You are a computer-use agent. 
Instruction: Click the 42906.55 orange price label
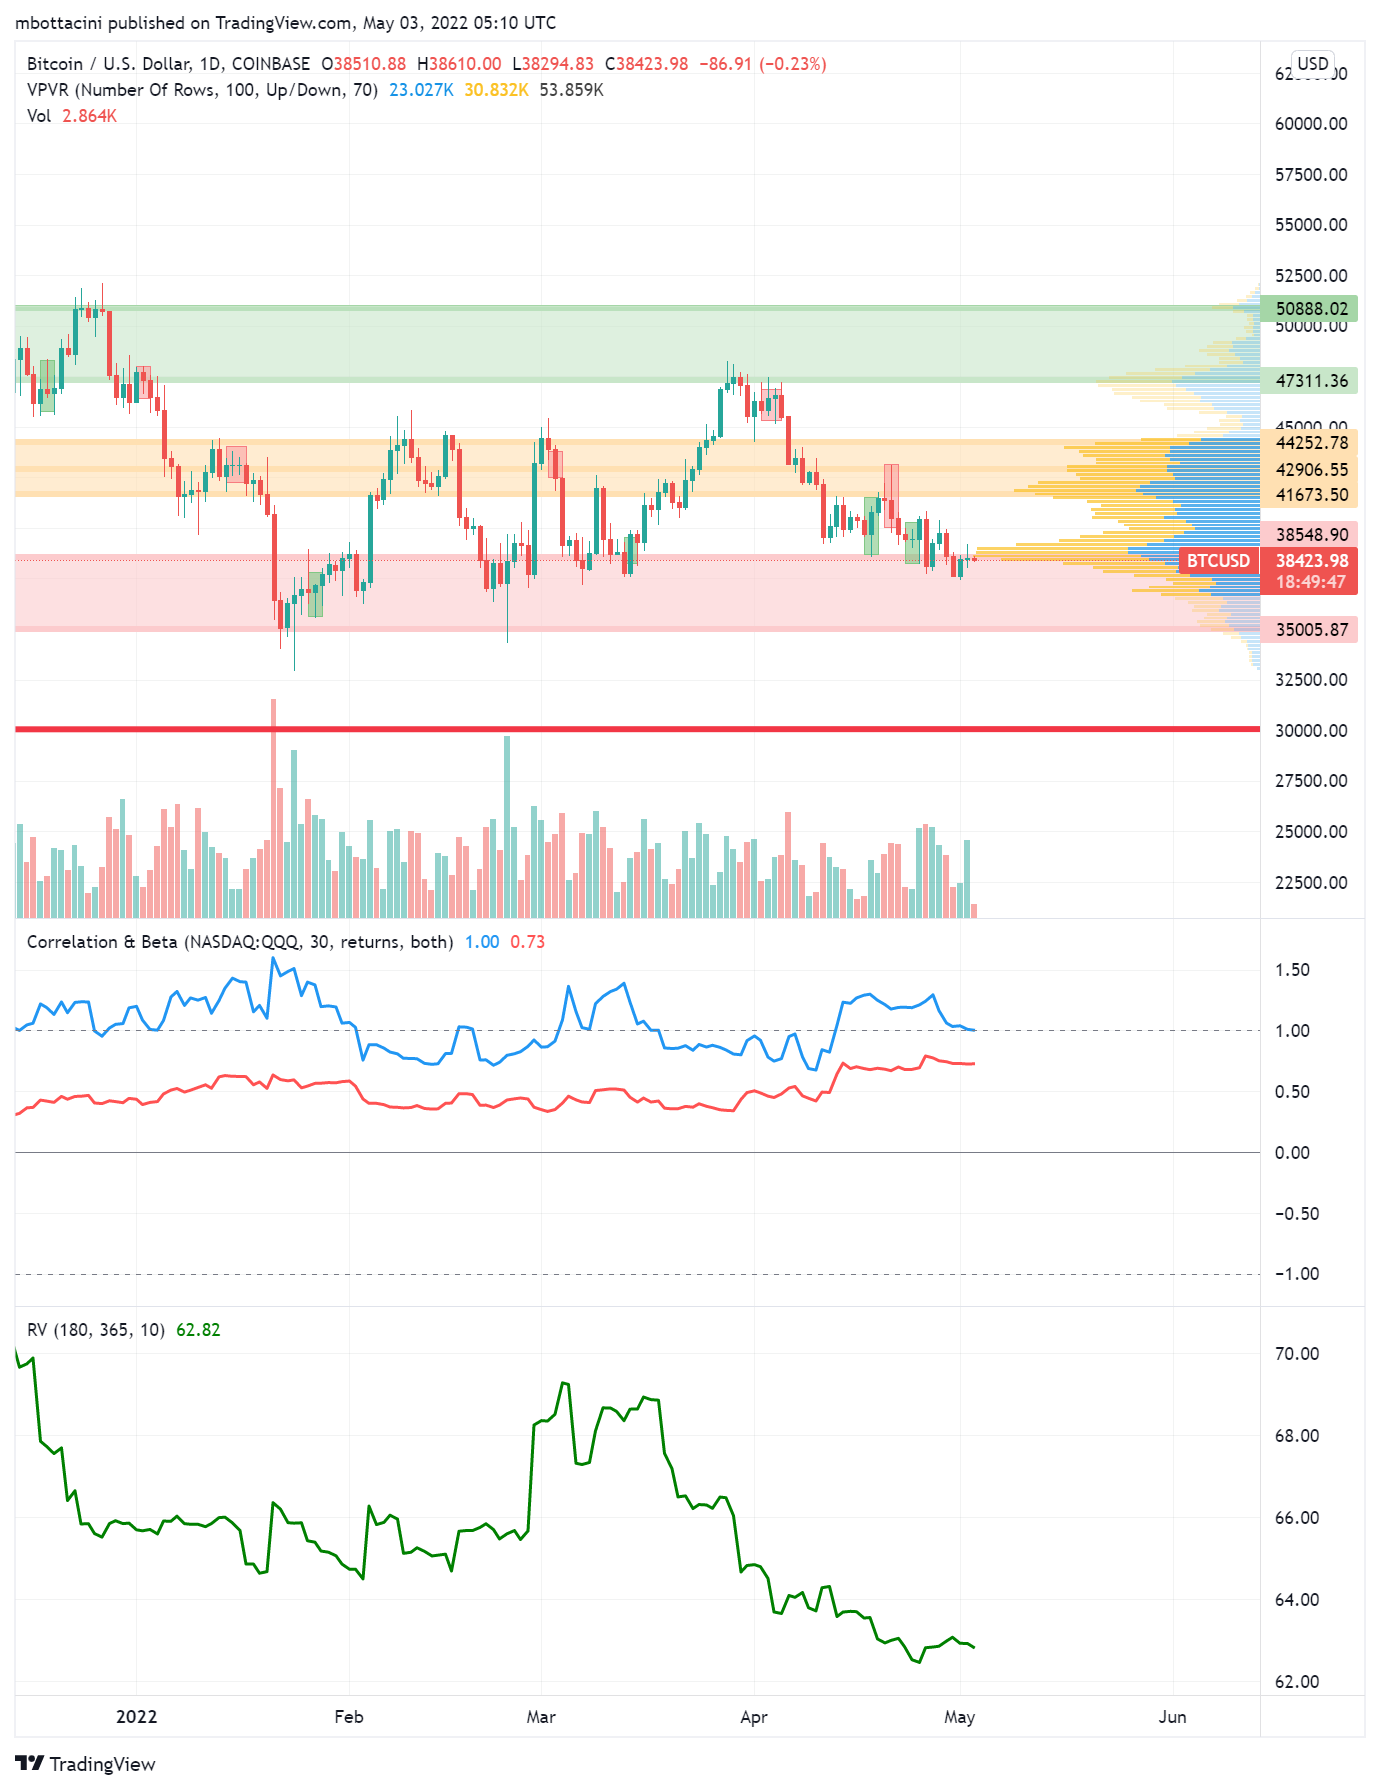1311,470
